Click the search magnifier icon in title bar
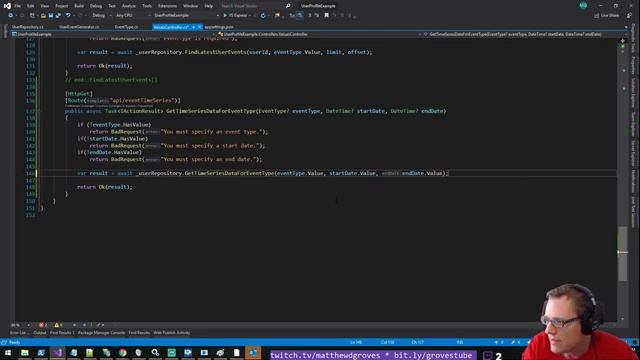The image size is (640, 360). coord(288,6)
